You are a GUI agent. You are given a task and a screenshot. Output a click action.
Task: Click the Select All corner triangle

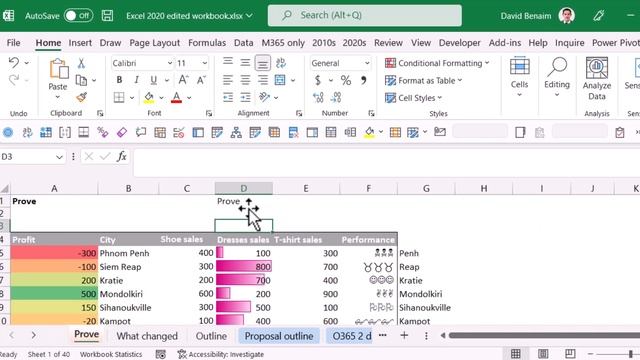click(4, 189)
